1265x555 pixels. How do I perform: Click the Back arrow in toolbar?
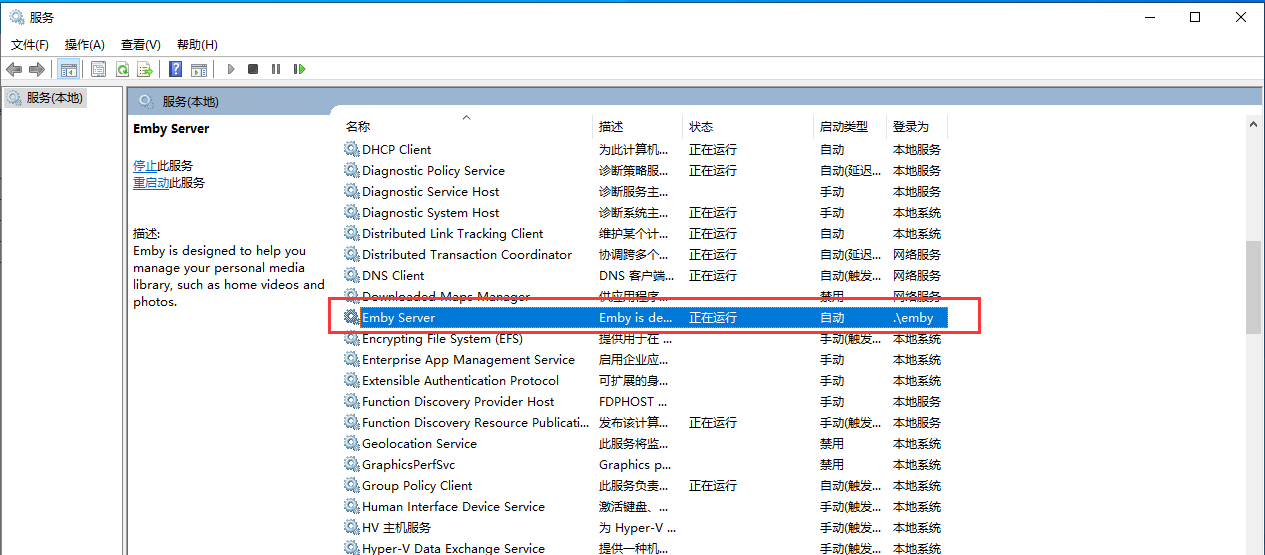click(x=14, y=69)
